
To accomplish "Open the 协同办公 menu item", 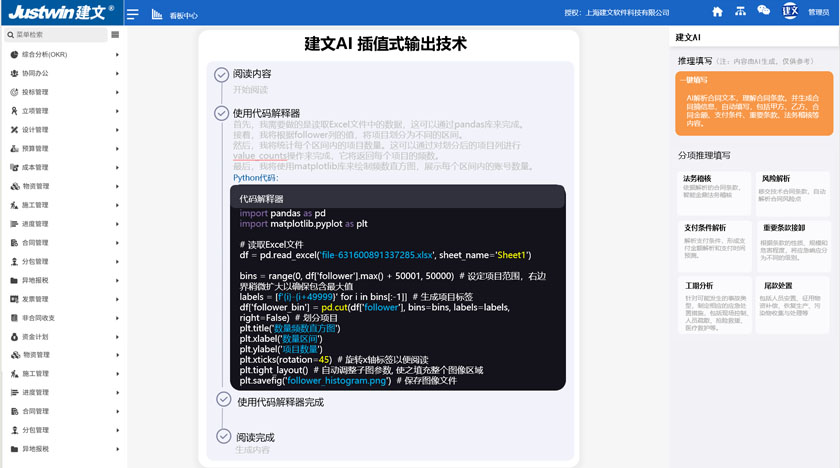I will [x=35, y=73].
